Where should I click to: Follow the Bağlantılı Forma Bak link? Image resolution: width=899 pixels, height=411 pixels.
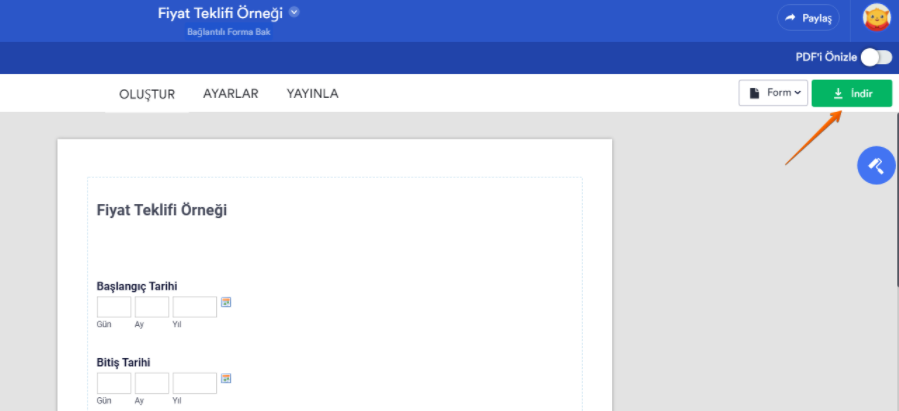pyautogui.click(x=229, y=32)
